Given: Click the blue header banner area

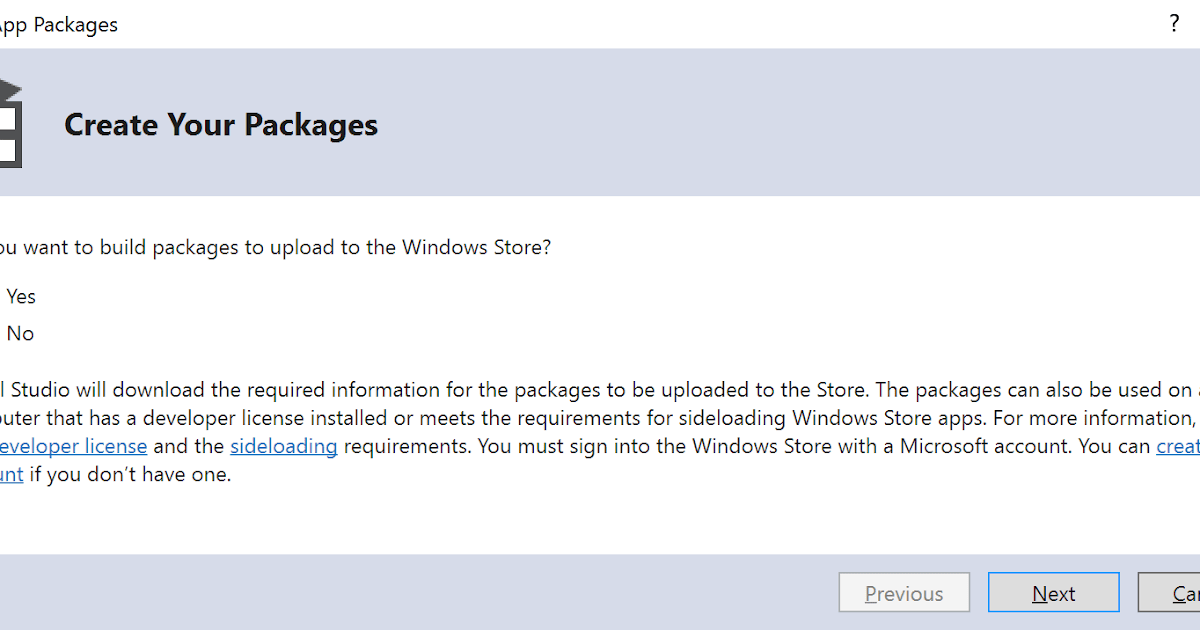Looking at the screenshot, I should coord(700,120).
